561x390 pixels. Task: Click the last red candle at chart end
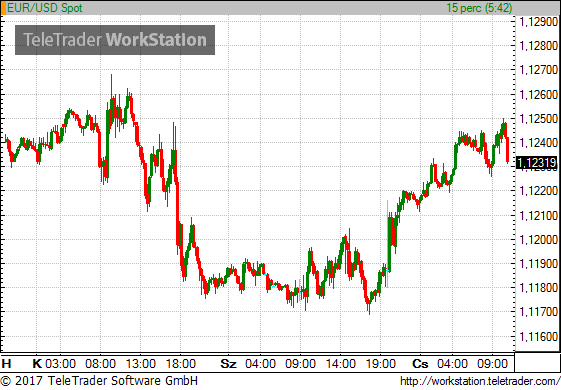click(x=507, y=150)
